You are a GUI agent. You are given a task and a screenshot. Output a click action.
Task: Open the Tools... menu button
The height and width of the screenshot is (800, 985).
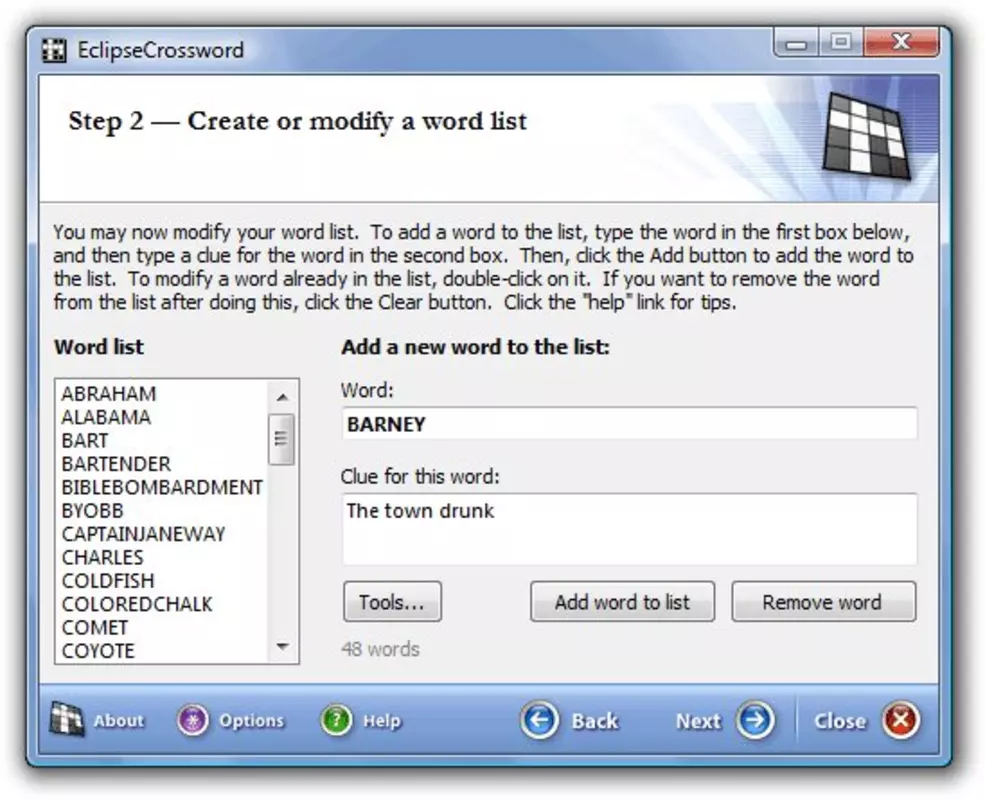[x=392, y=602]
